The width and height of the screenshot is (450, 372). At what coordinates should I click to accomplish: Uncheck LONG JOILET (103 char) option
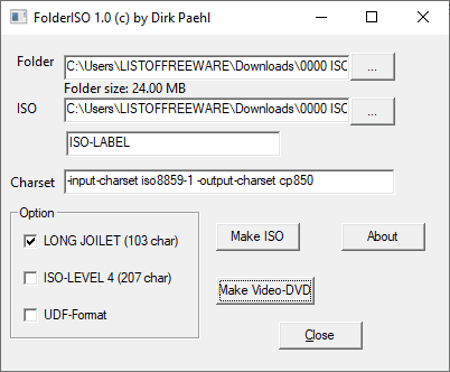[x=30, y=241]
